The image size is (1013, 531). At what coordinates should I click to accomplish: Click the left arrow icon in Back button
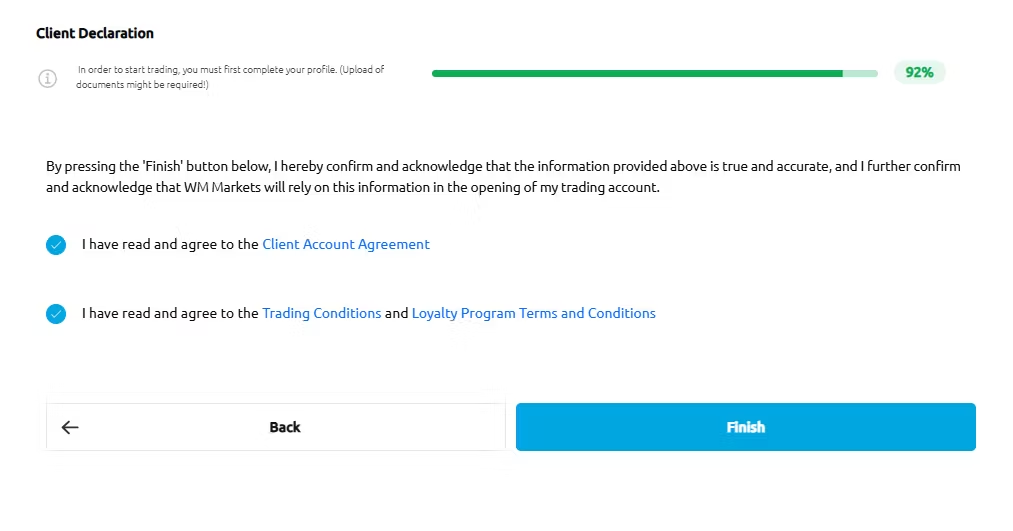(x=70, y=427)
